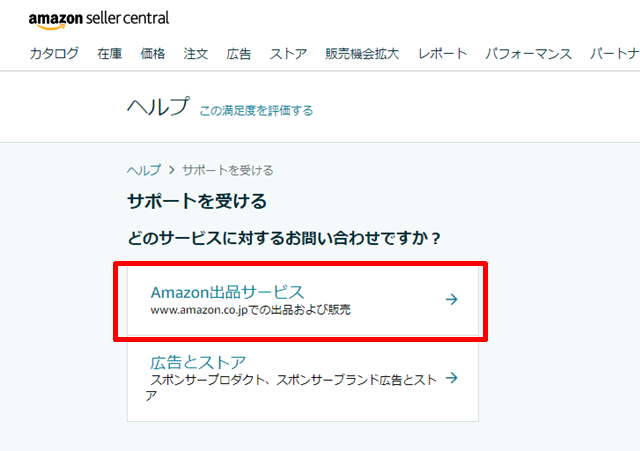
Task: Open the カタログ menu
Action: pyautogui.click(x=54, y=54)
